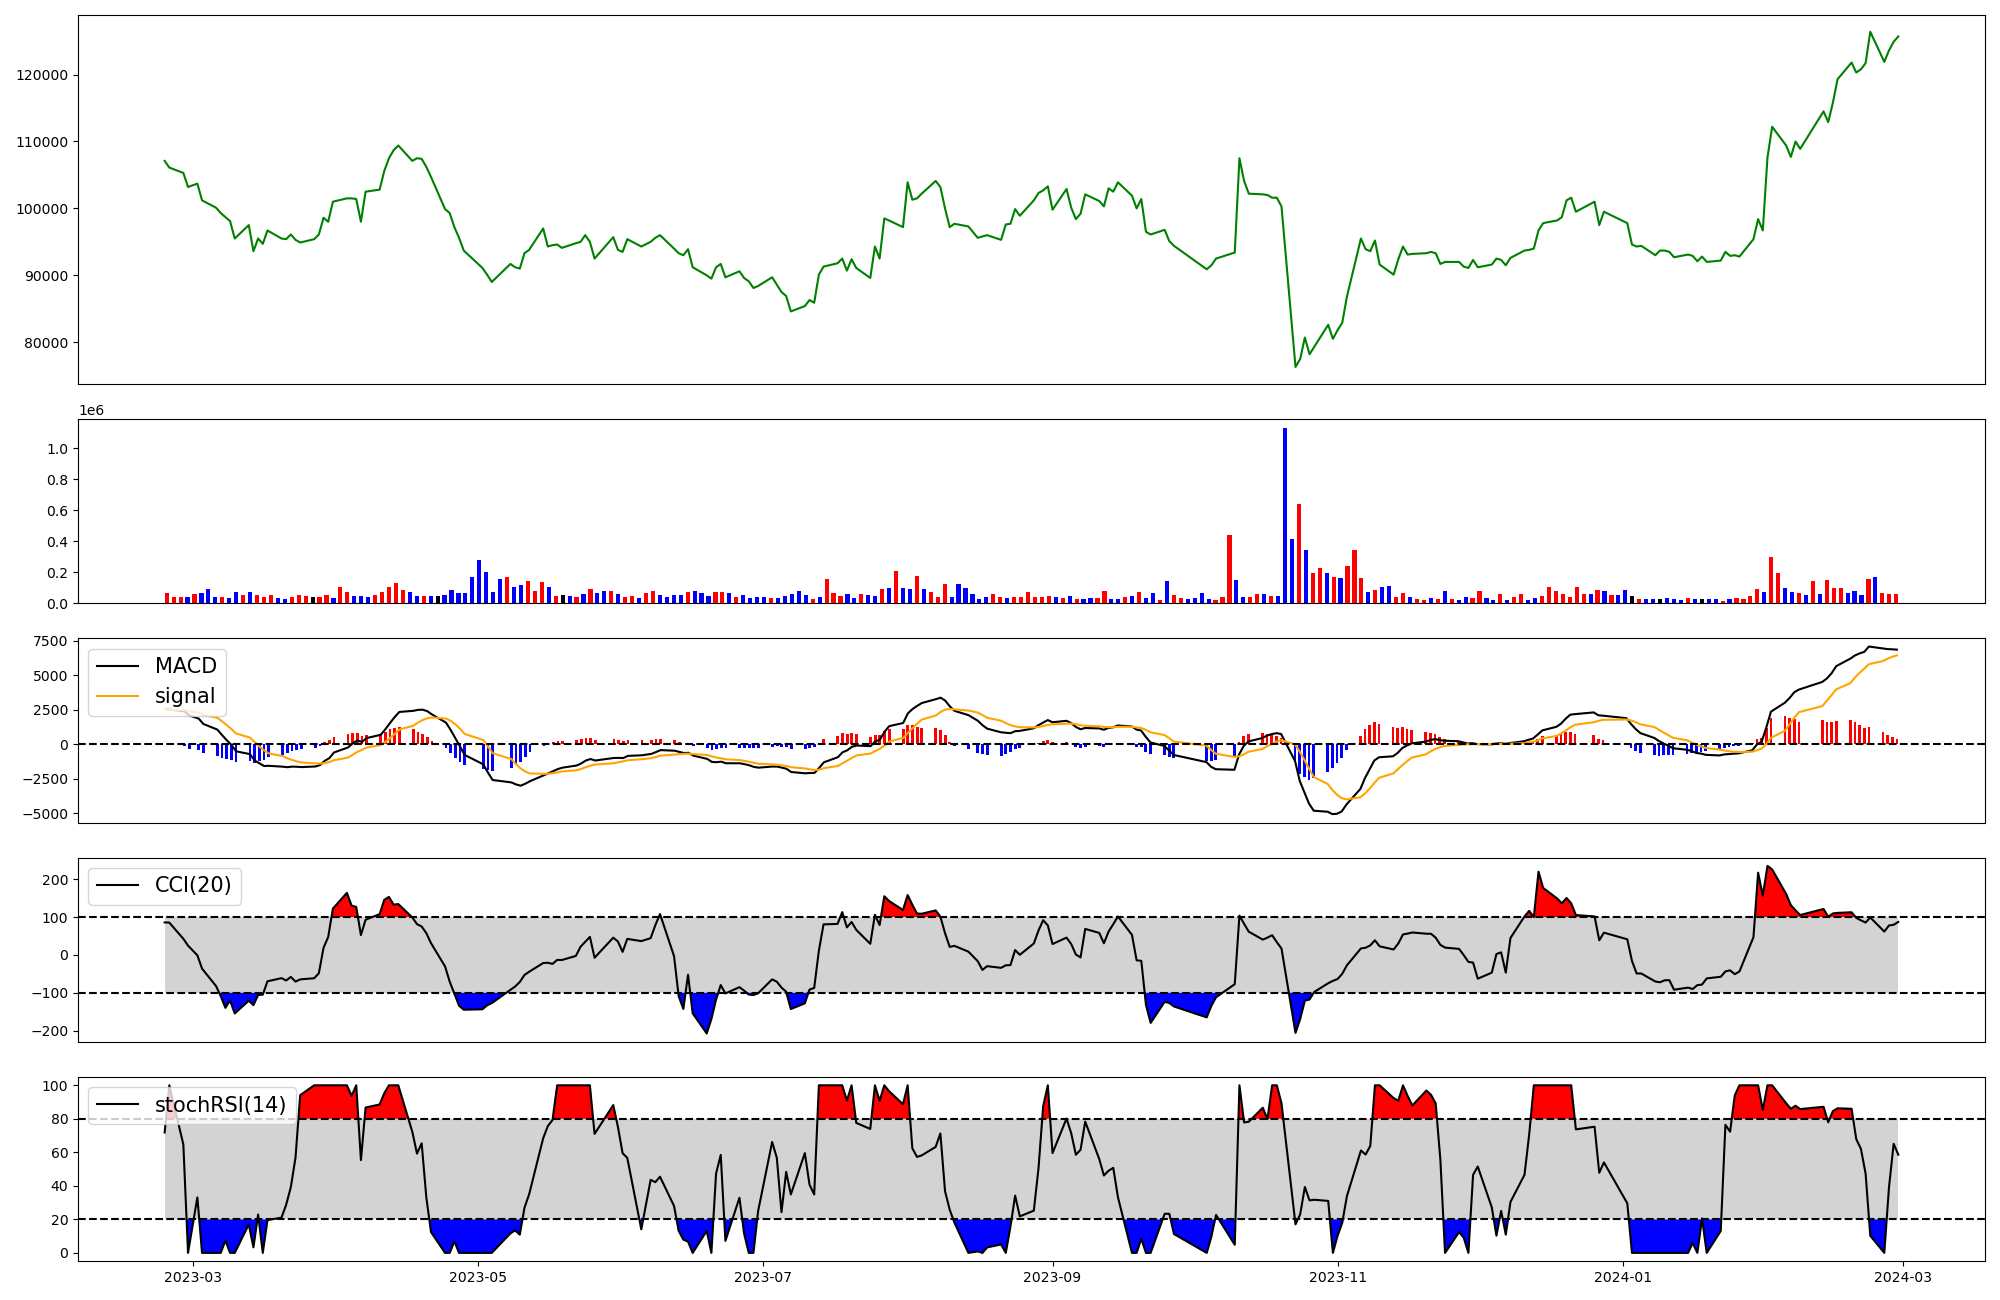Click the 2024-01 date axis label
The height and width of the screenshot is (1300, 2000).
(x=1623, y=1277)
